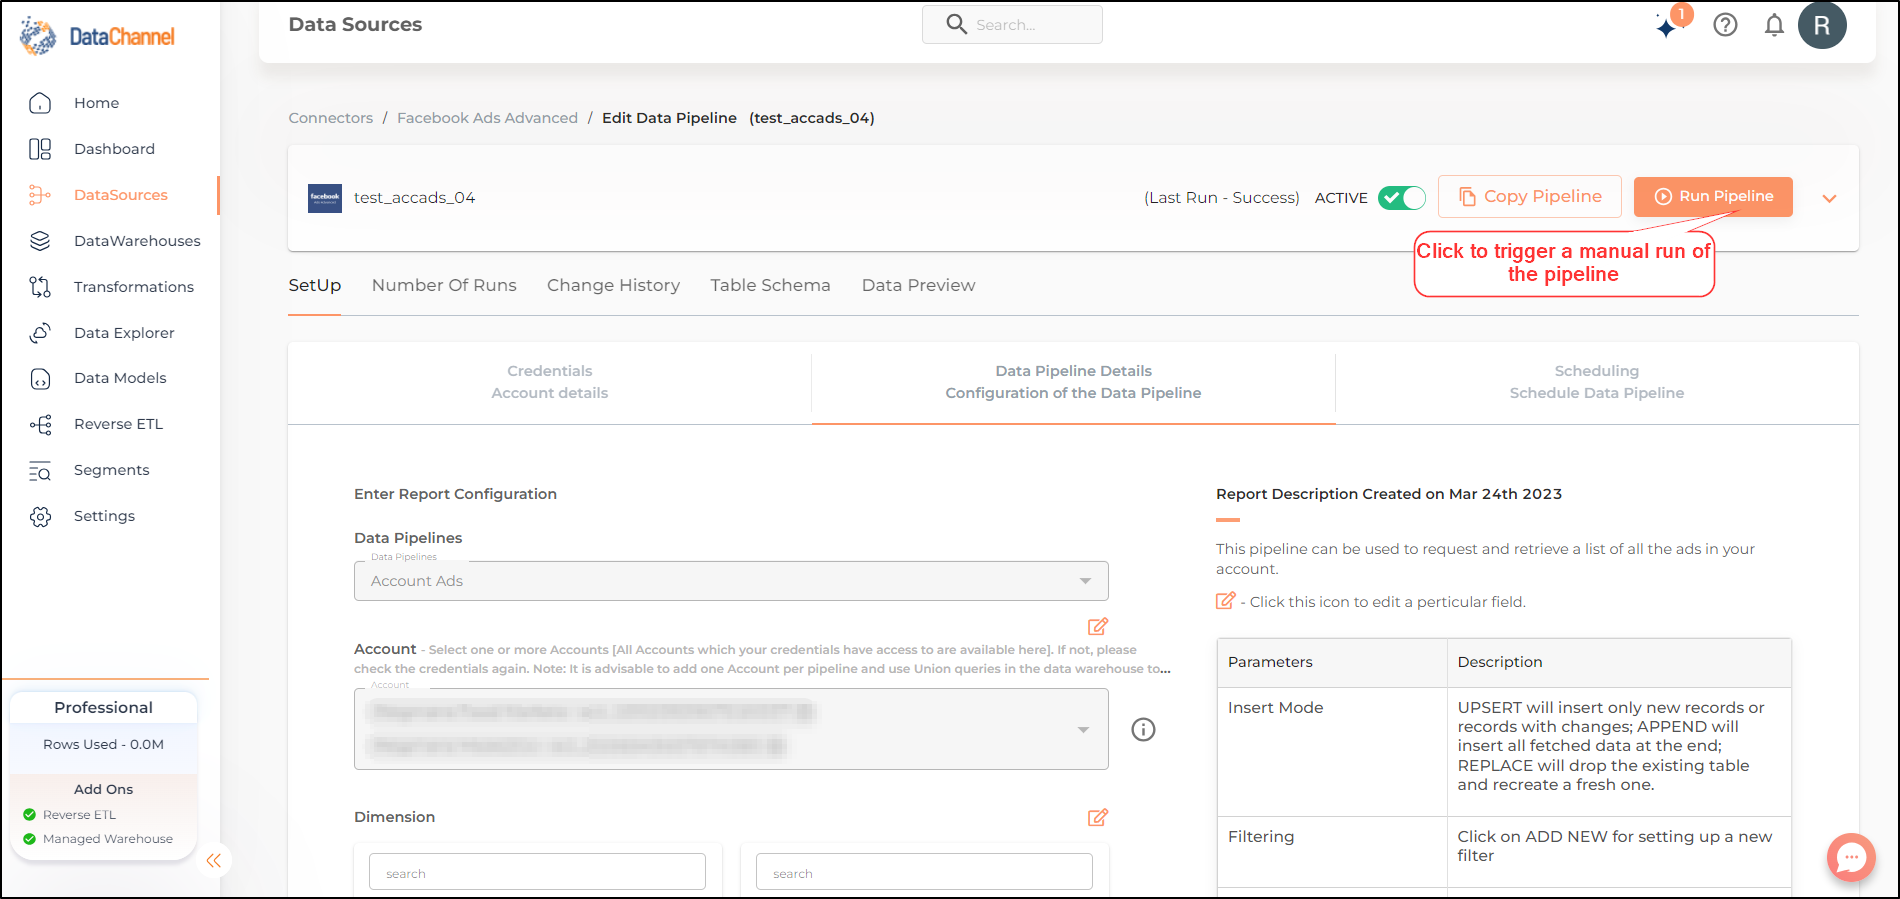Open the Data Models icon
This screenshot has width=1900, height=899.
[x=40, y=379]
